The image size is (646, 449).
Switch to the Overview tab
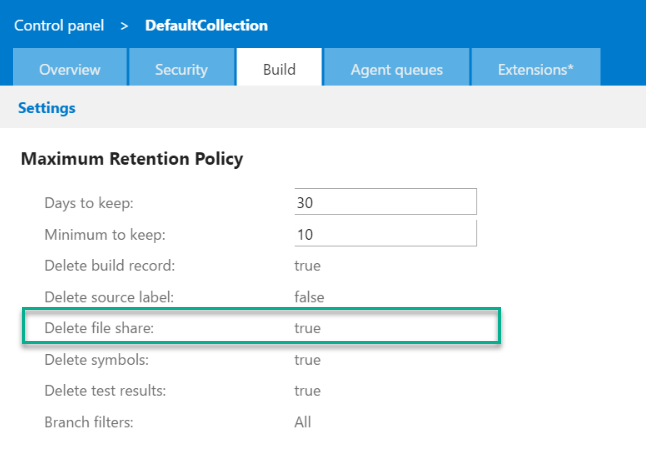pos(70,69)
